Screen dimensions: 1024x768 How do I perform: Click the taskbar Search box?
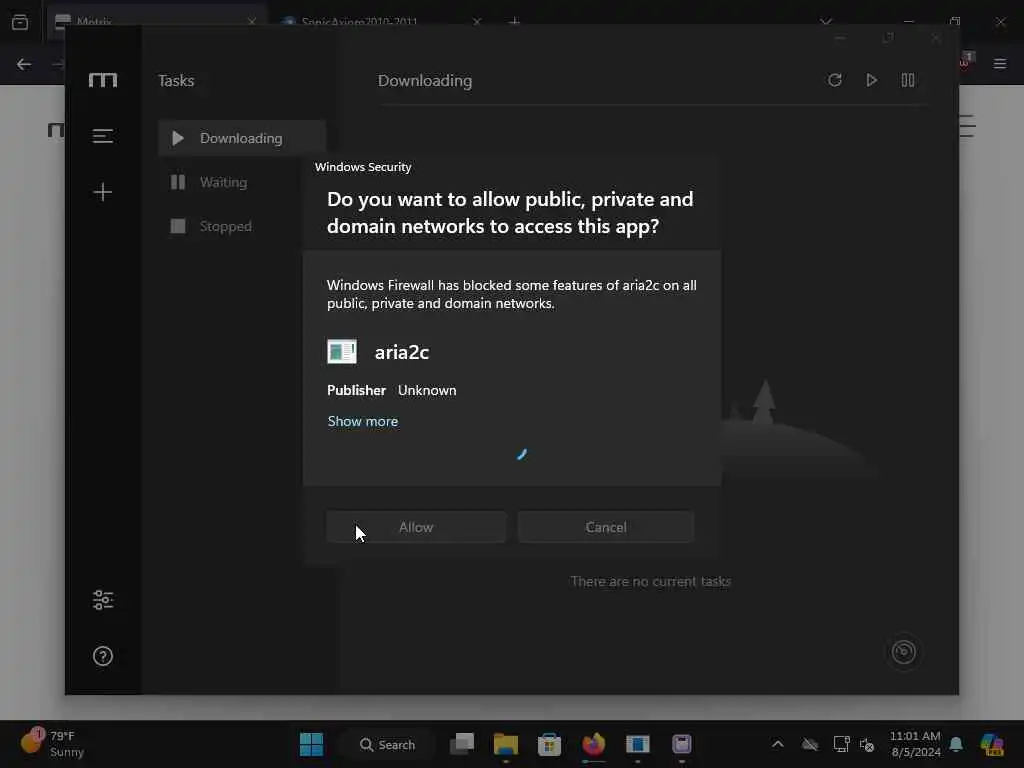(388, 744)
